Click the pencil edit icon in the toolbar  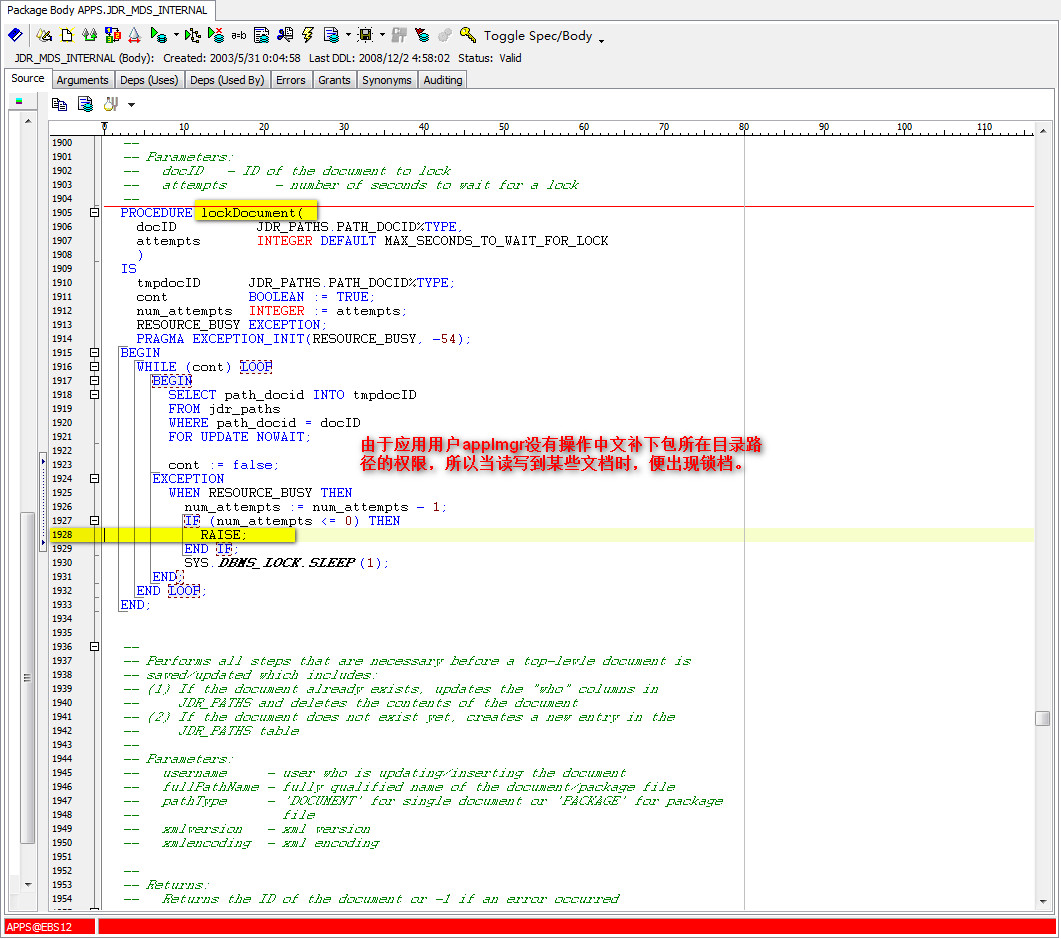coord(45,35)
